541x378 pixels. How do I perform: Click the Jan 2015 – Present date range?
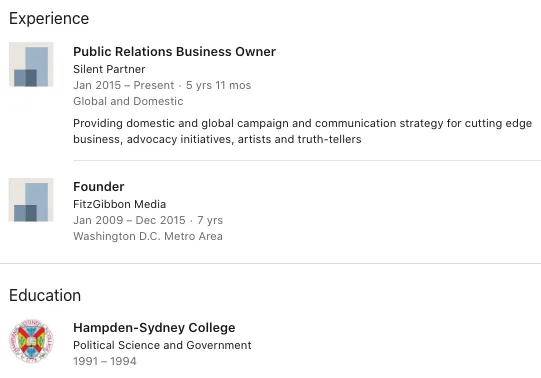coord(124,85)
